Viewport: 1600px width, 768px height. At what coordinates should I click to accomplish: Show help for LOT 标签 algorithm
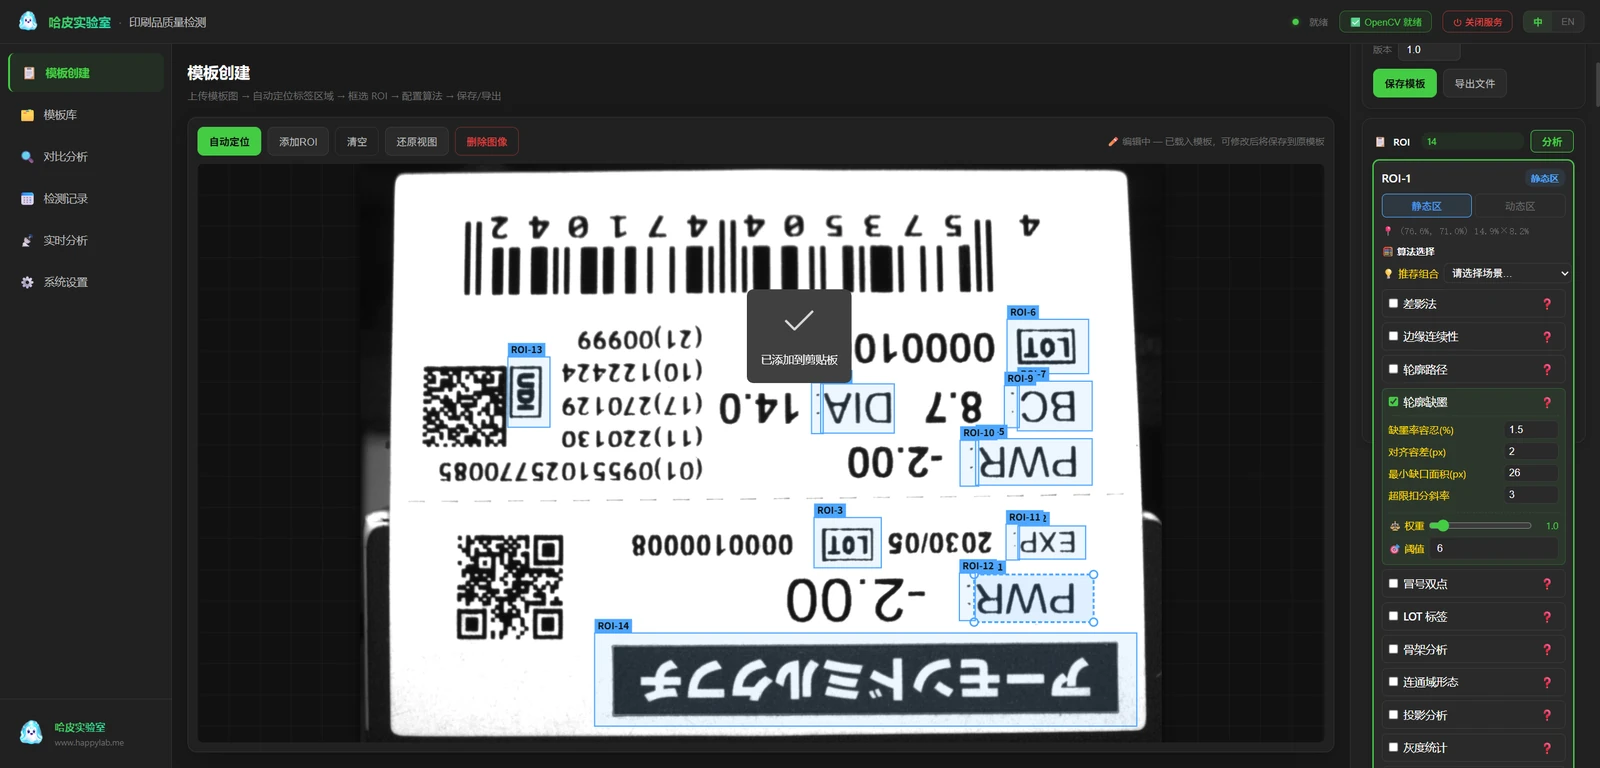(x=1547, y=617)
